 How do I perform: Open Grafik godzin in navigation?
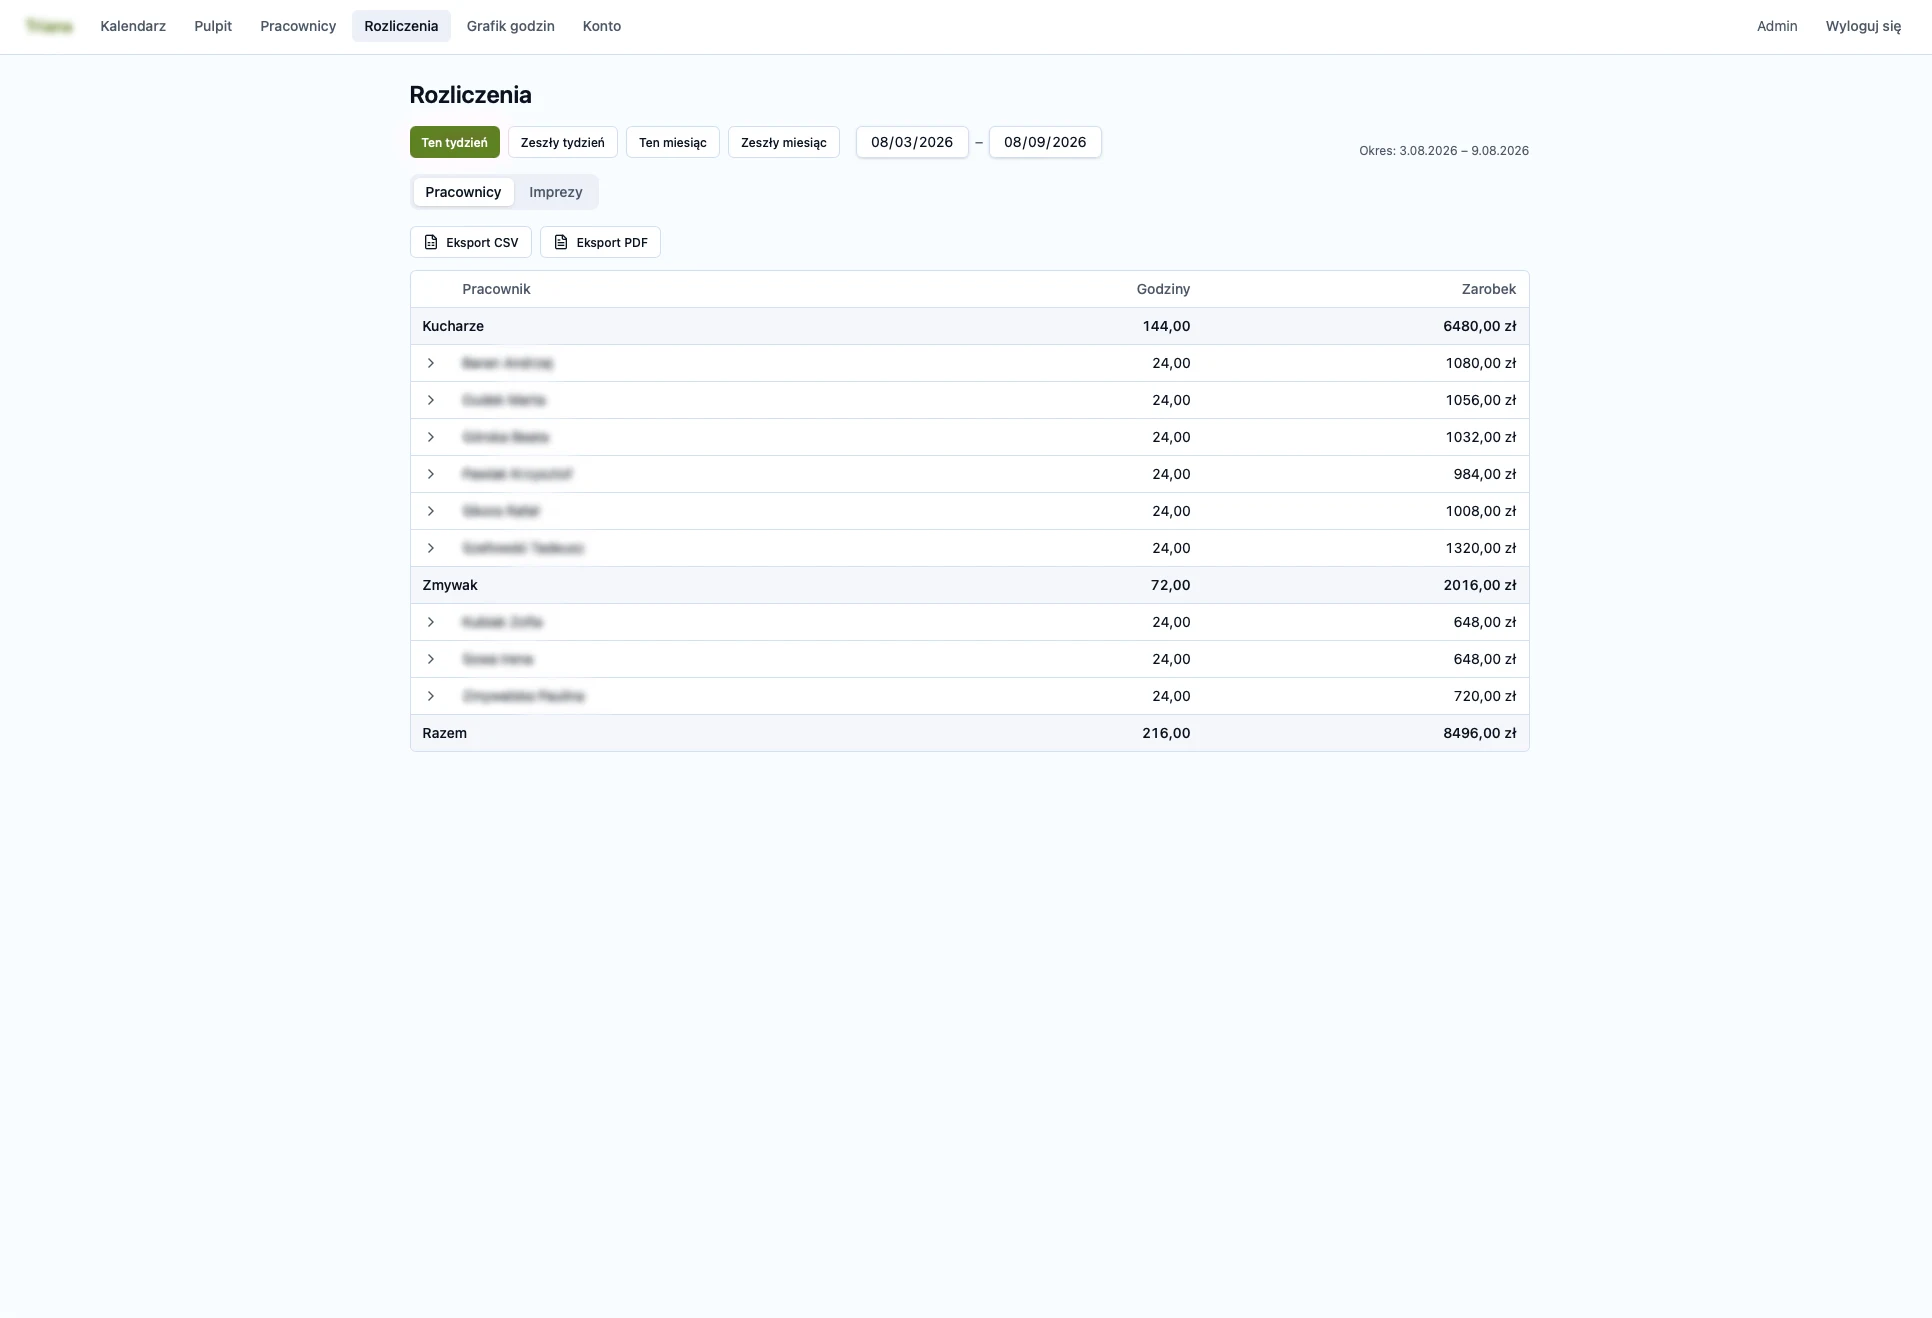pyautogui.click(x=510, y=26)
